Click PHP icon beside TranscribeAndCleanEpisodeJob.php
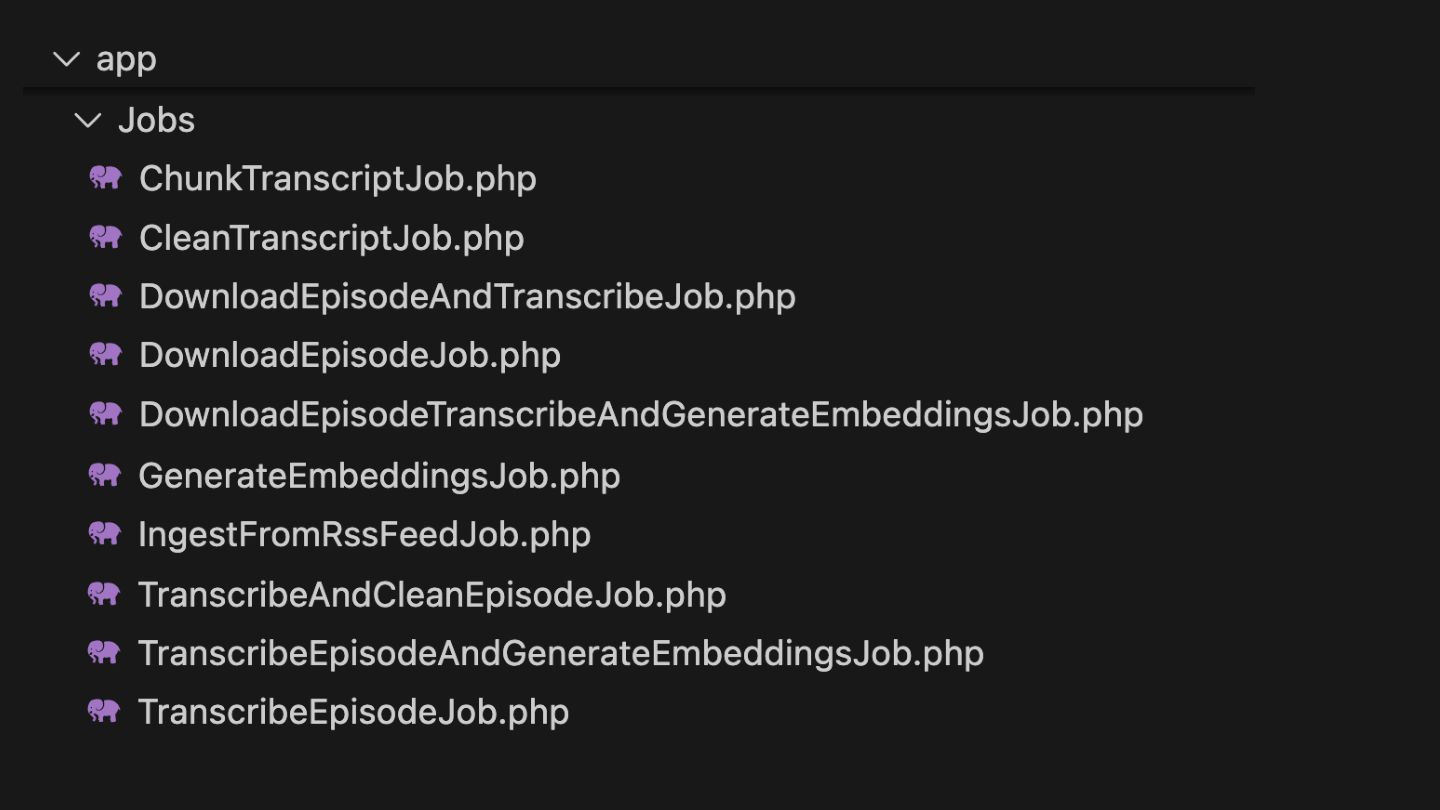 [105, 594]
